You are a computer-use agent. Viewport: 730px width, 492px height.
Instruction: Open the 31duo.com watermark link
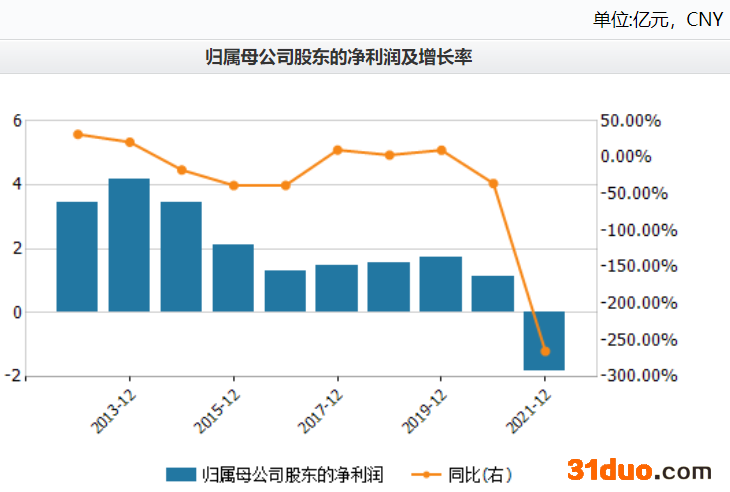[x=640, y=470]
